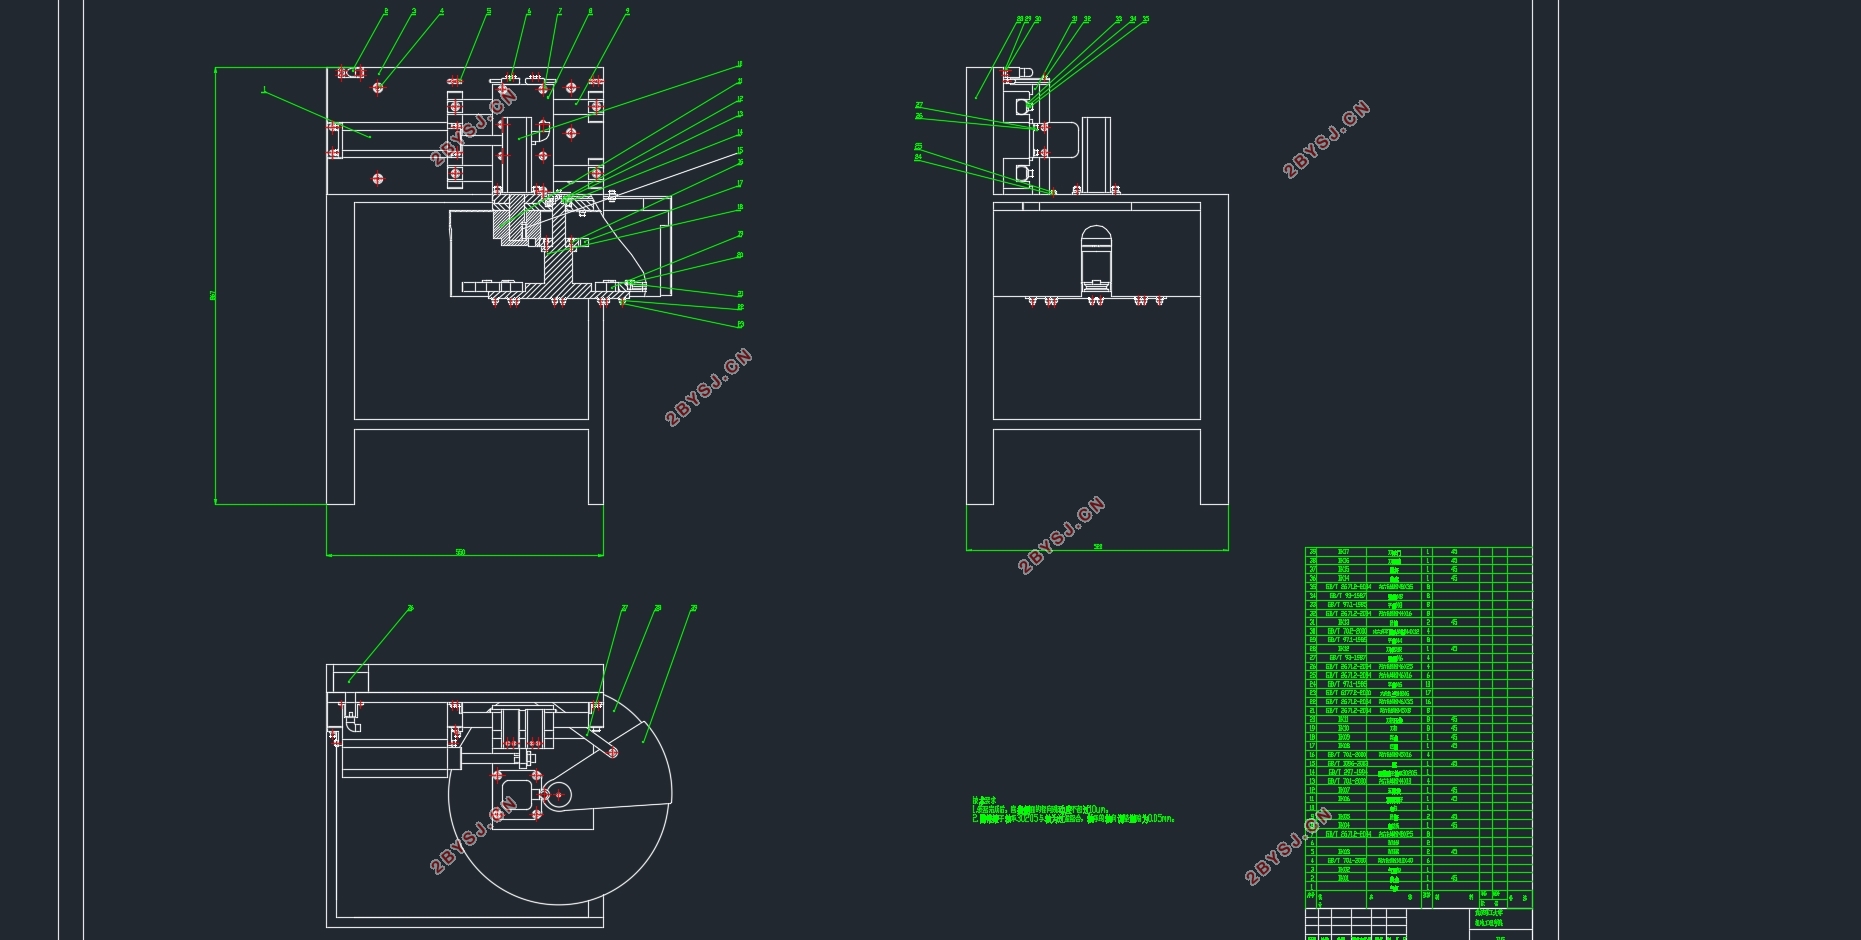Click balloon number 32 above the side view
This screenshot has width=1861, height=940.
1088,19
